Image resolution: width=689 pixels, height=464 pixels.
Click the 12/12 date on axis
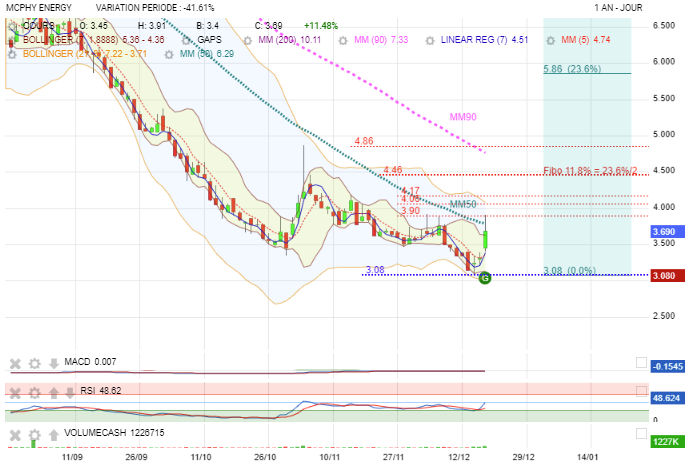tap(458, 457)
